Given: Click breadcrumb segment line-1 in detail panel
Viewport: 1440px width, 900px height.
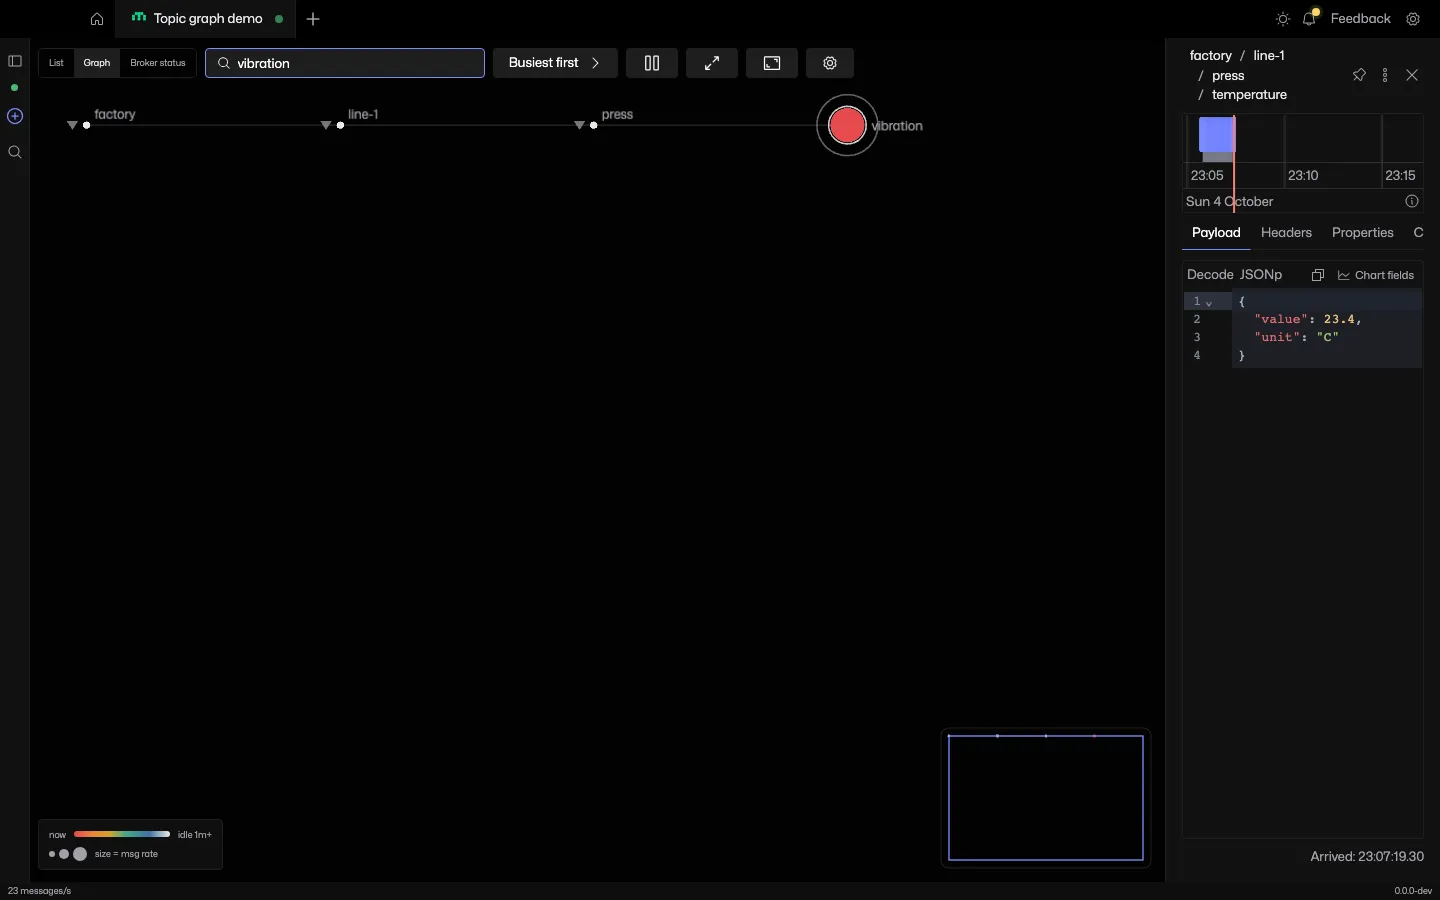Looking at the screenshot, I should point(1269,56).
